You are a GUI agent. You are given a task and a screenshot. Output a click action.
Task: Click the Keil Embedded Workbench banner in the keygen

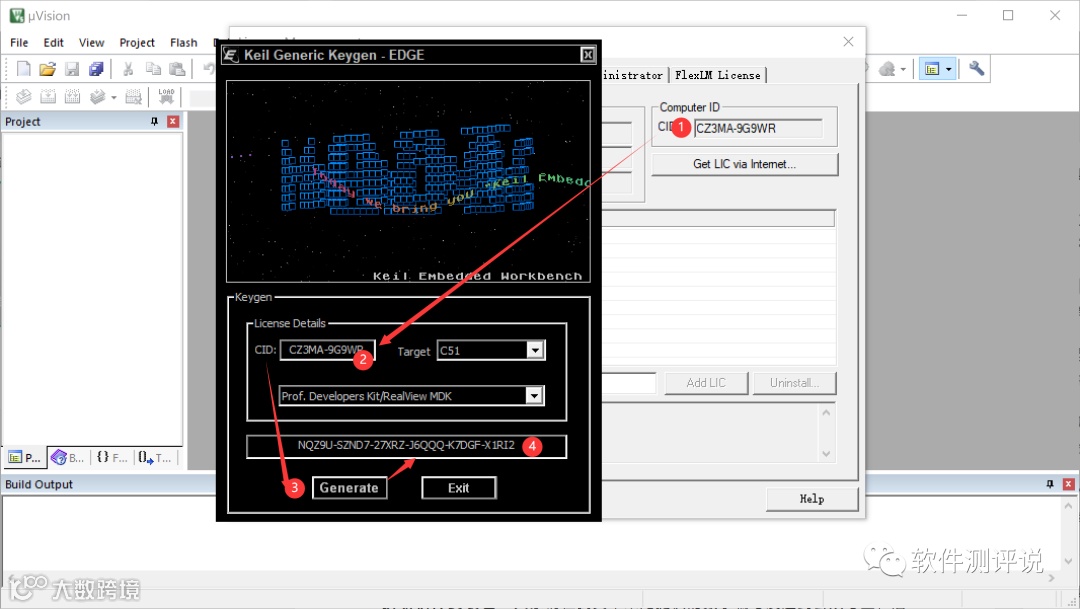pyautogui.click(x=408, y=182)
